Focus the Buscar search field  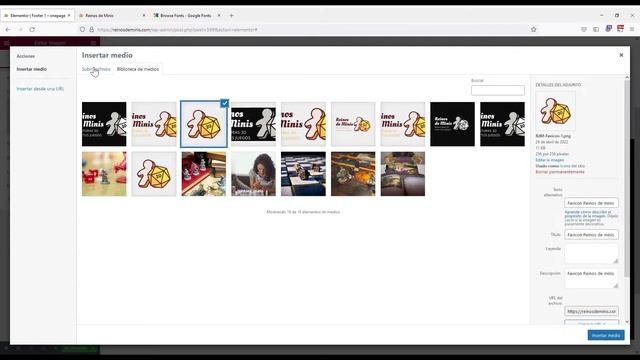pyautogui.click(x=498, y=90)
